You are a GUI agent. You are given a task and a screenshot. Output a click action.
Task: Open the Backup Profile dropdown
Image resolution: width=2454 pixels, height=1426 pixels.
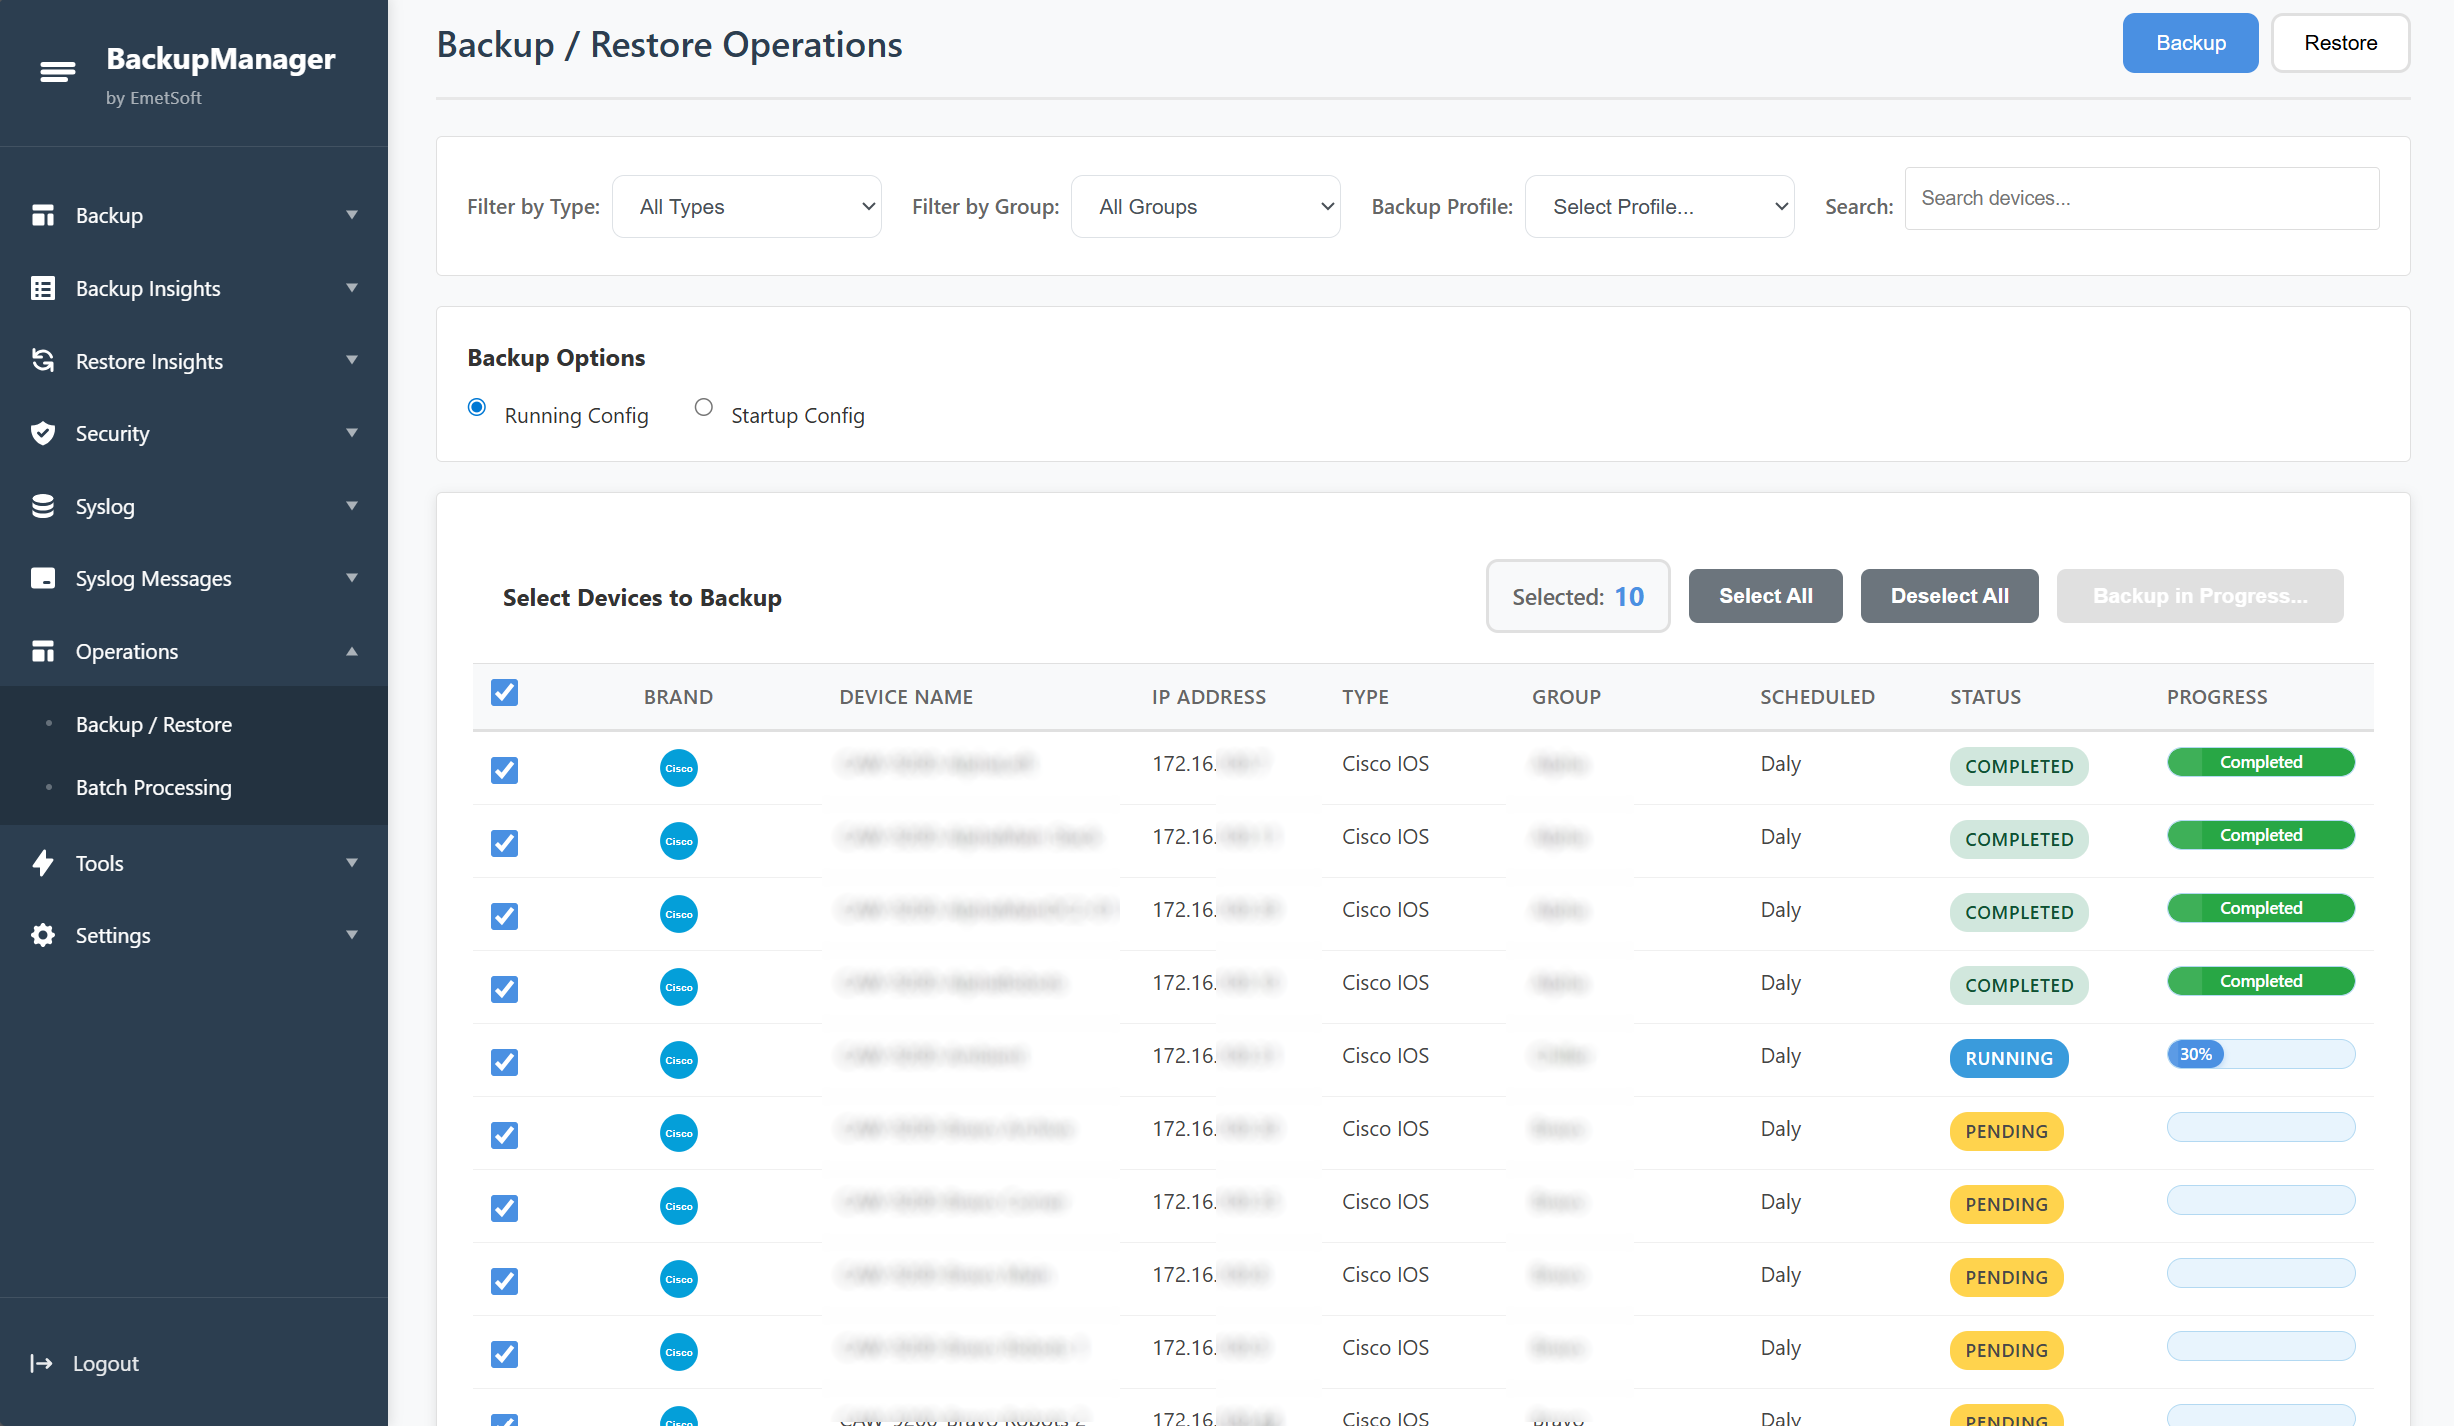pyautogui.click(x=1660, y=207)
